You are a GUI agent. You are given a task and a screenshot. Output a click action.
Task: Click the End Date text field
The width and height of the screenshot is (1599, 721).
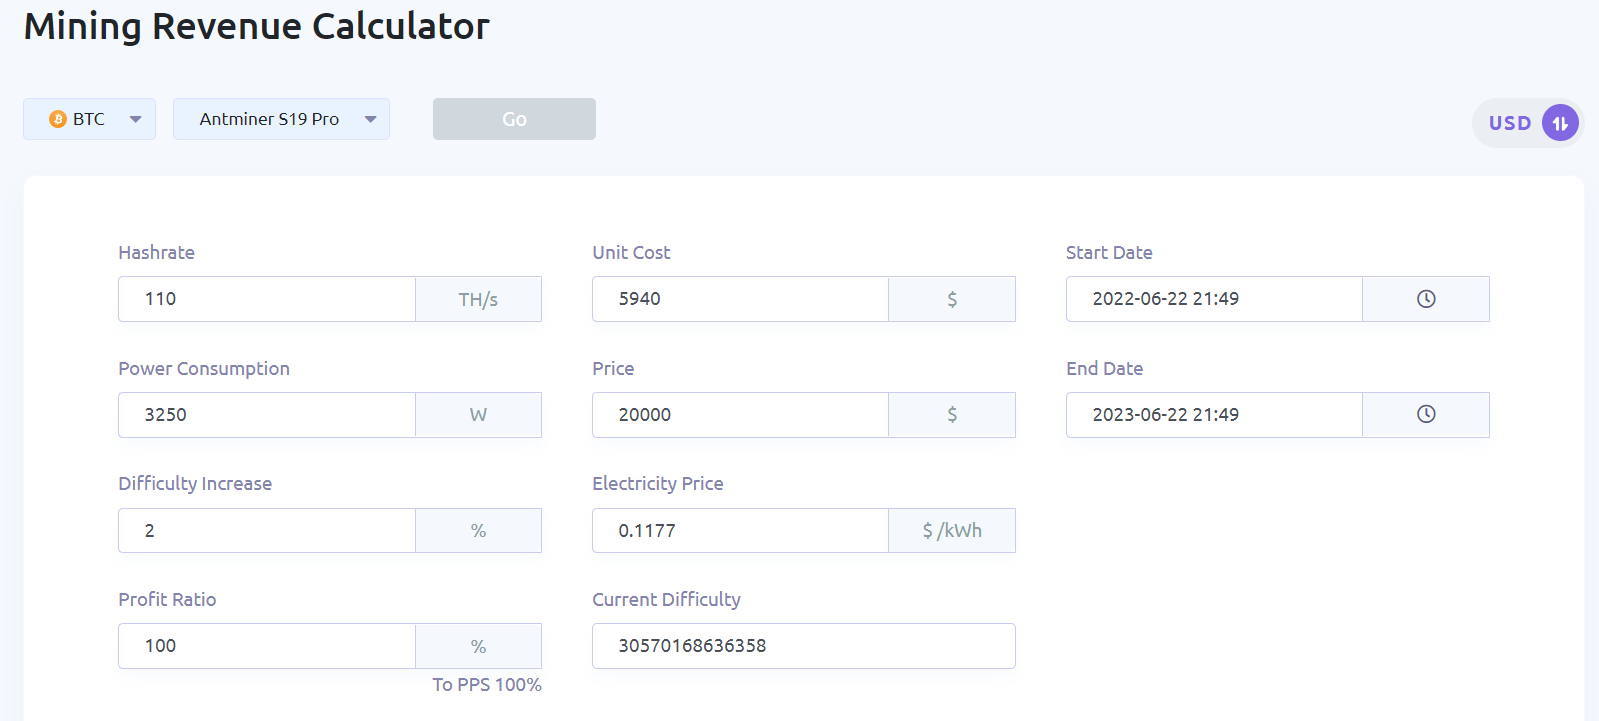[1214, 415]
